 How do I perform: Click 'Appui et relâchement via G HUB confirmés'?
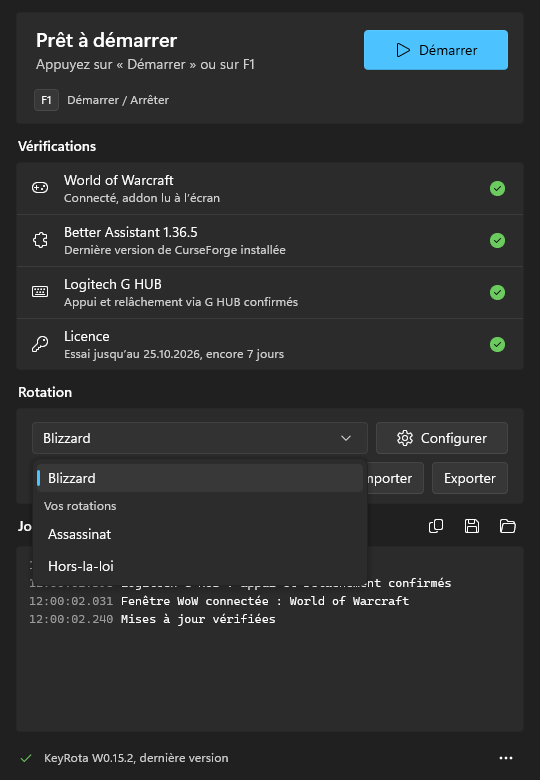point(181,302)
